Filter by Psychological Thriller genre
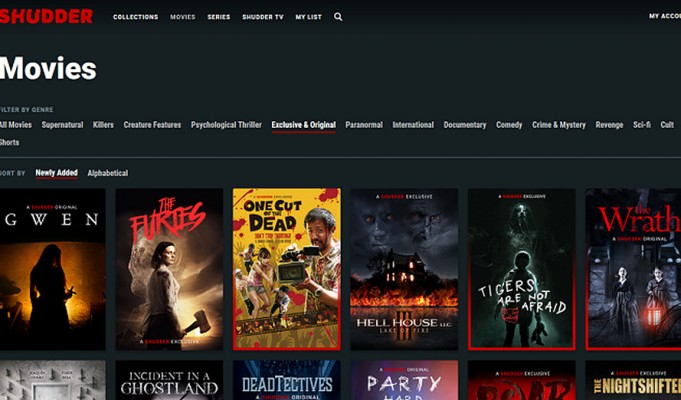Image resolution: width=681 pixels, height=400 pixels. pyautogui.click(x=226, y=125)
